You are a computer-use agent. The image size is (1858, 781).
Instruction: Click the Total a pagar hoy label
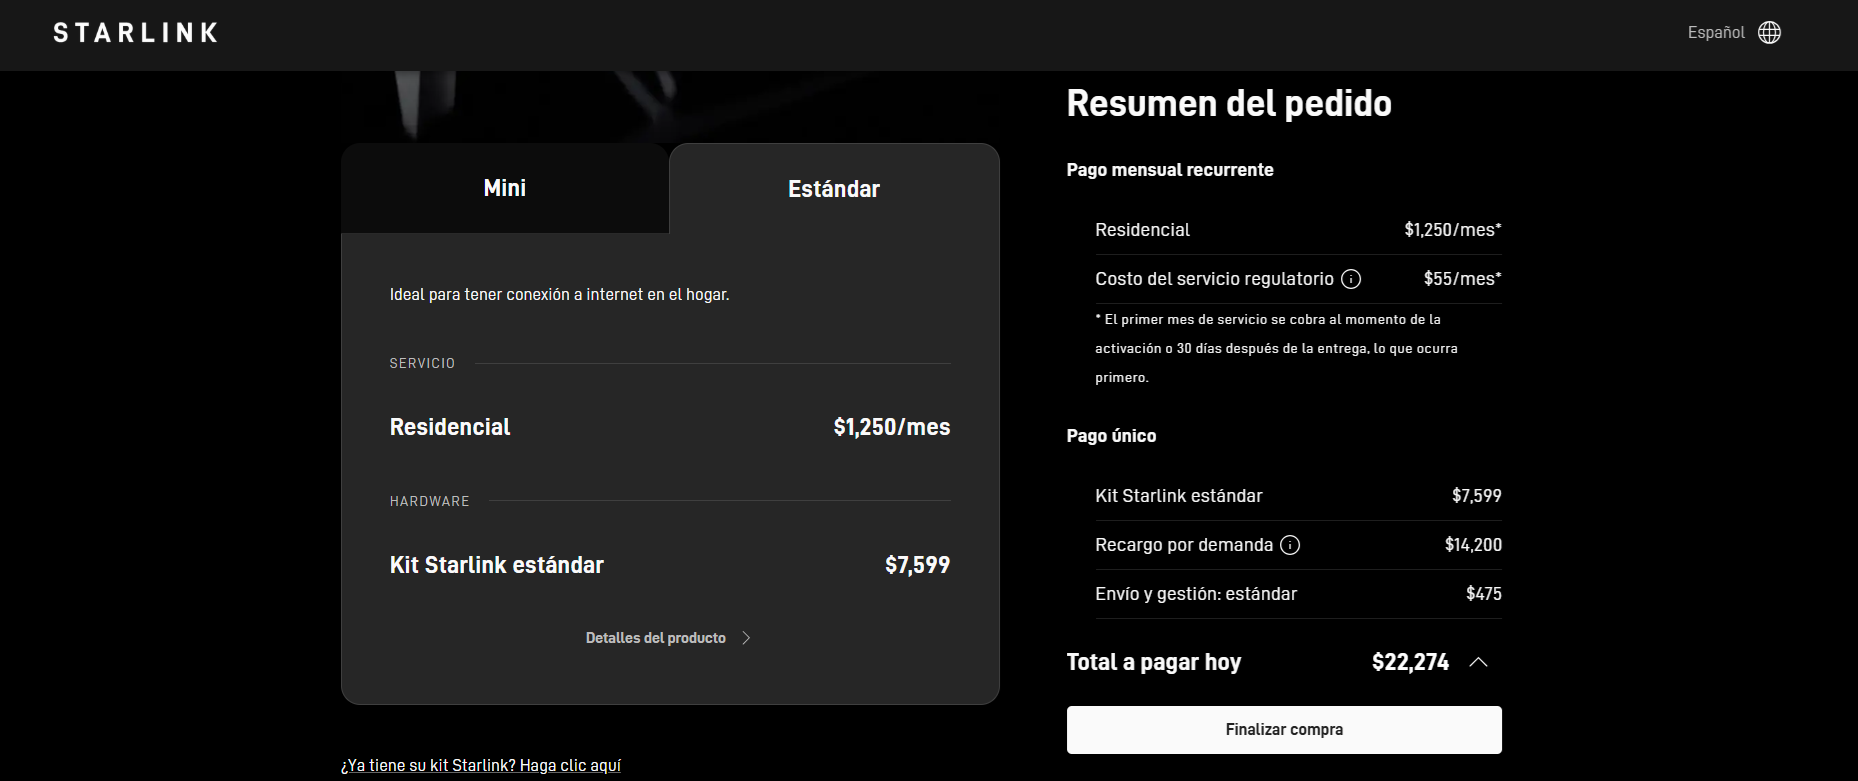coord(1154,662)
